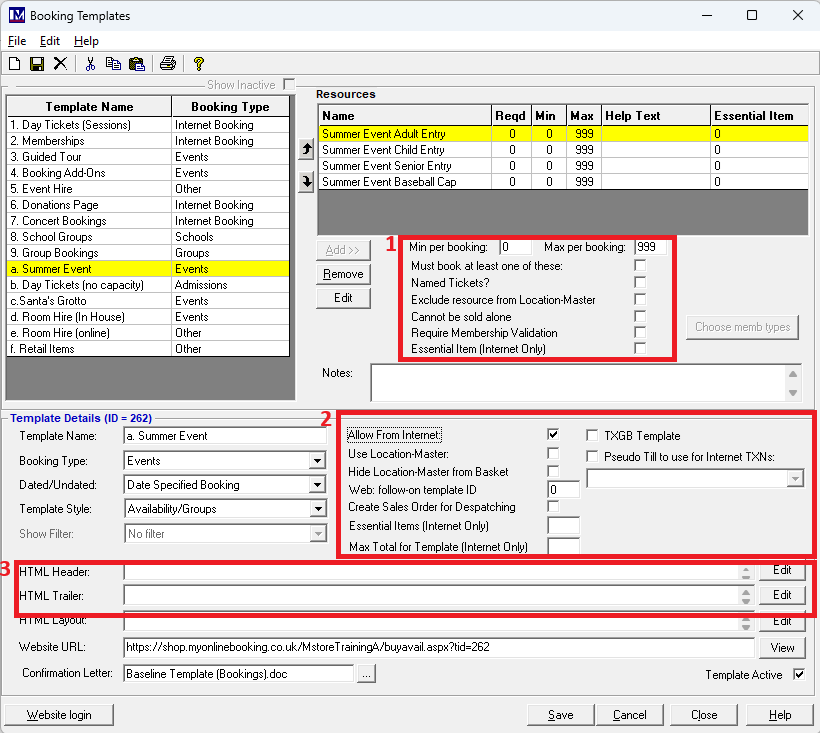Tick Exclude resource from Location-Master
This screenshot has width=820, height=733.
pyautogui.click(x=640, y=299)
